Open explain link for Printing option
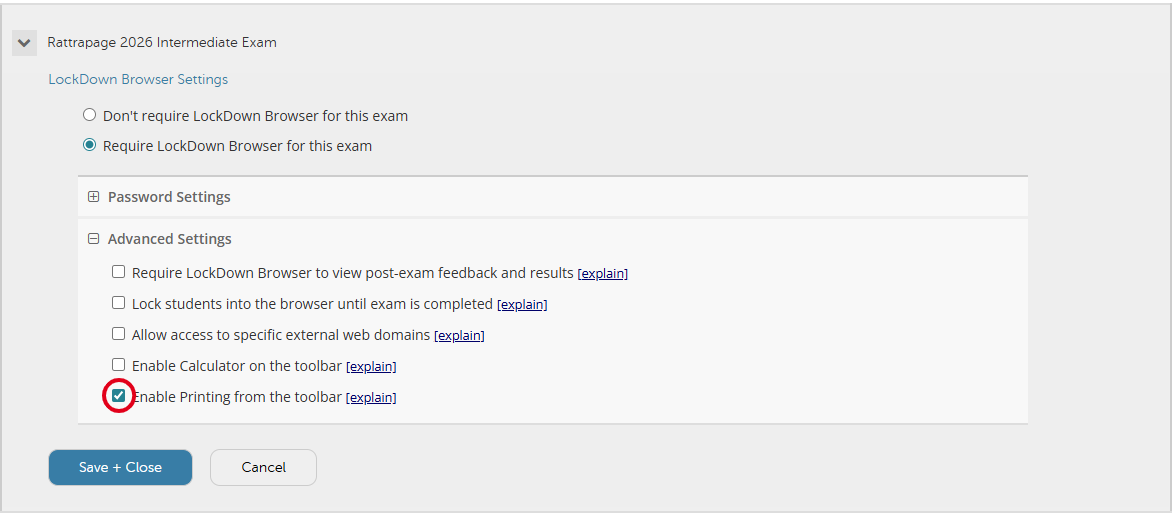This screenshot has height=514, width=1173. [371, 397]
